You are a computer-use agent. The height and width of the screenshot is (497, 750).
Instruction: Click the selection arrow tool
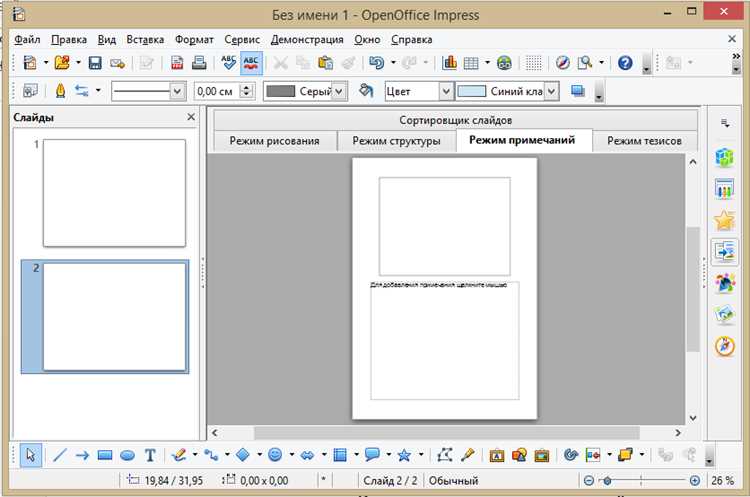pyautogui.click(x=31, y=455)
